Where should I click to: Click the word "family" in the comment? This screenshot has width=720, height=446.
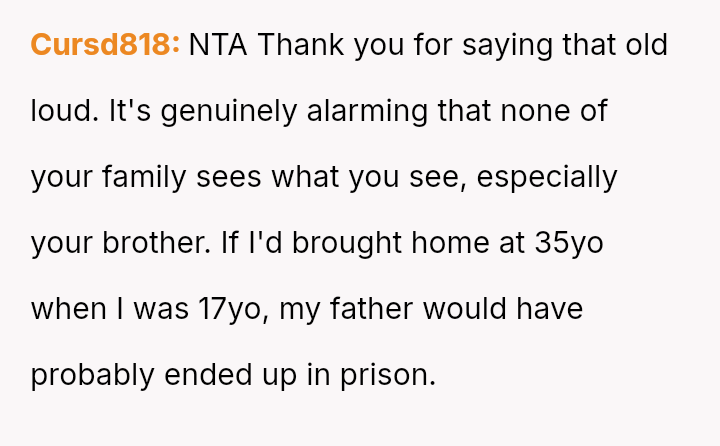(x=144, y=177)
